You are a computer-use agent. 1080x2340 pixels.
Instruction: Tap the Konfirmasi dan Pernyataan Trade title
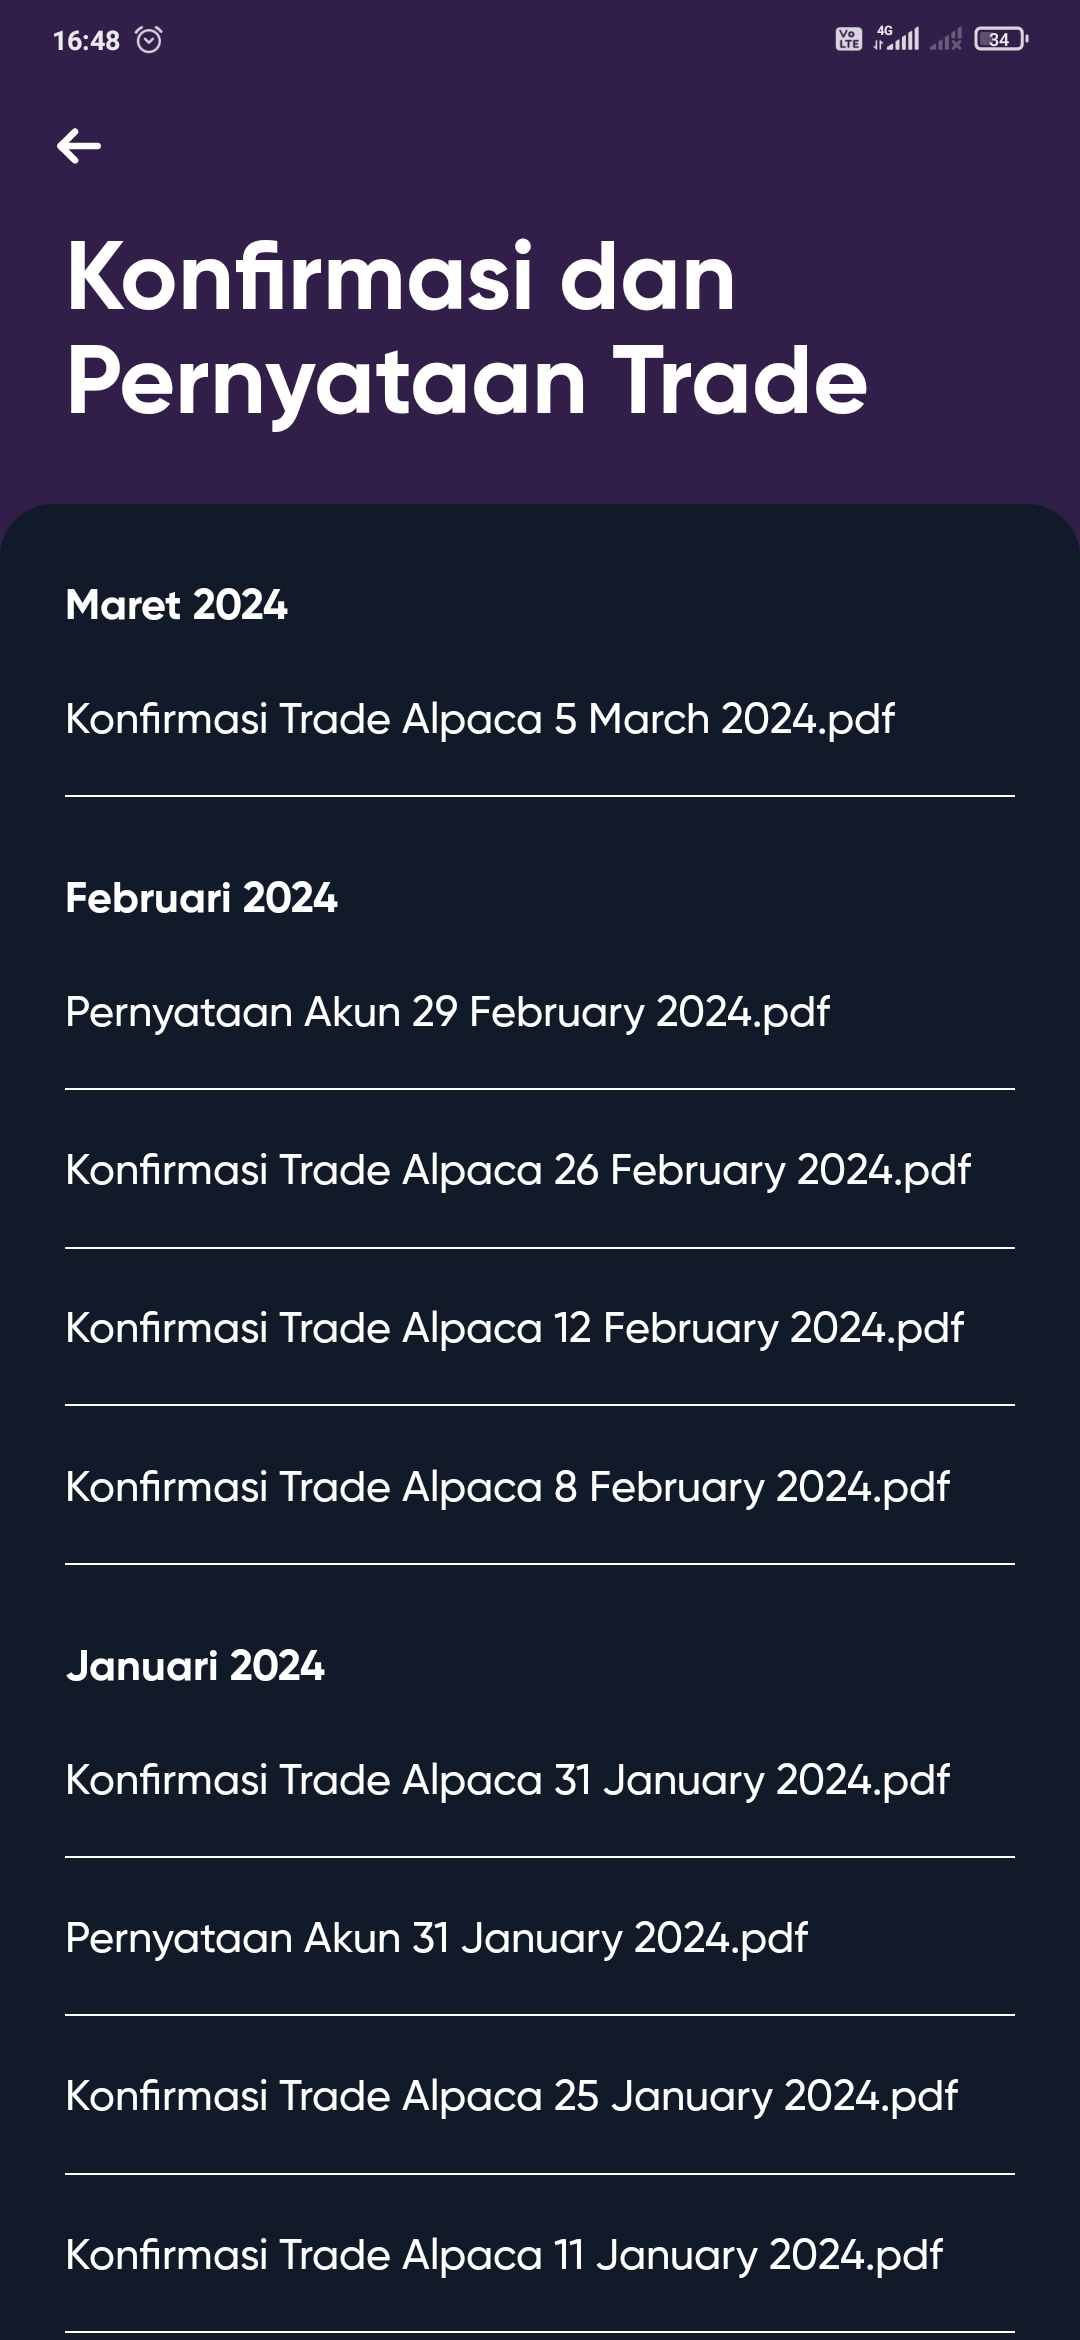[467, 329]
